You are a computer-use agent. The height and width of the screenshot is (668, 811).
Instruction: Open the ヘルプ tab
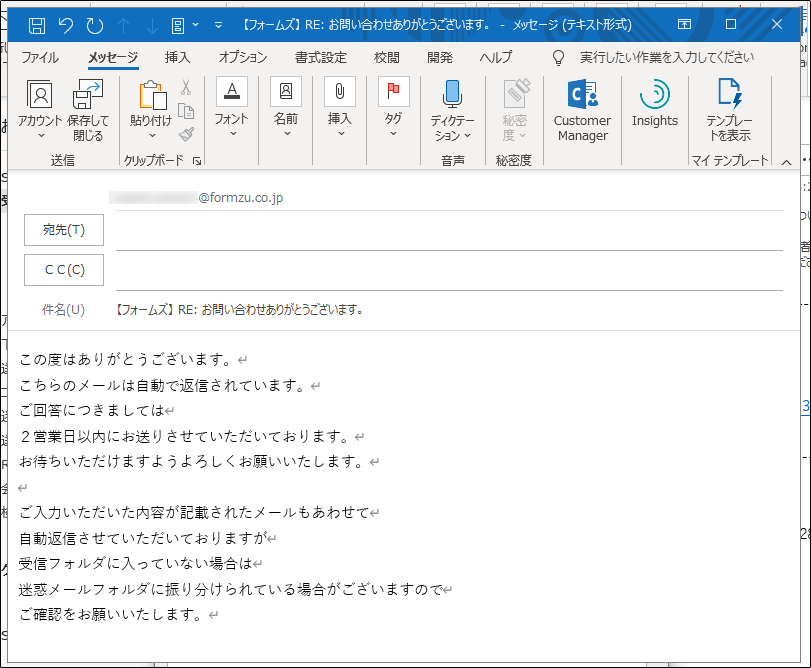click(495, 57)
